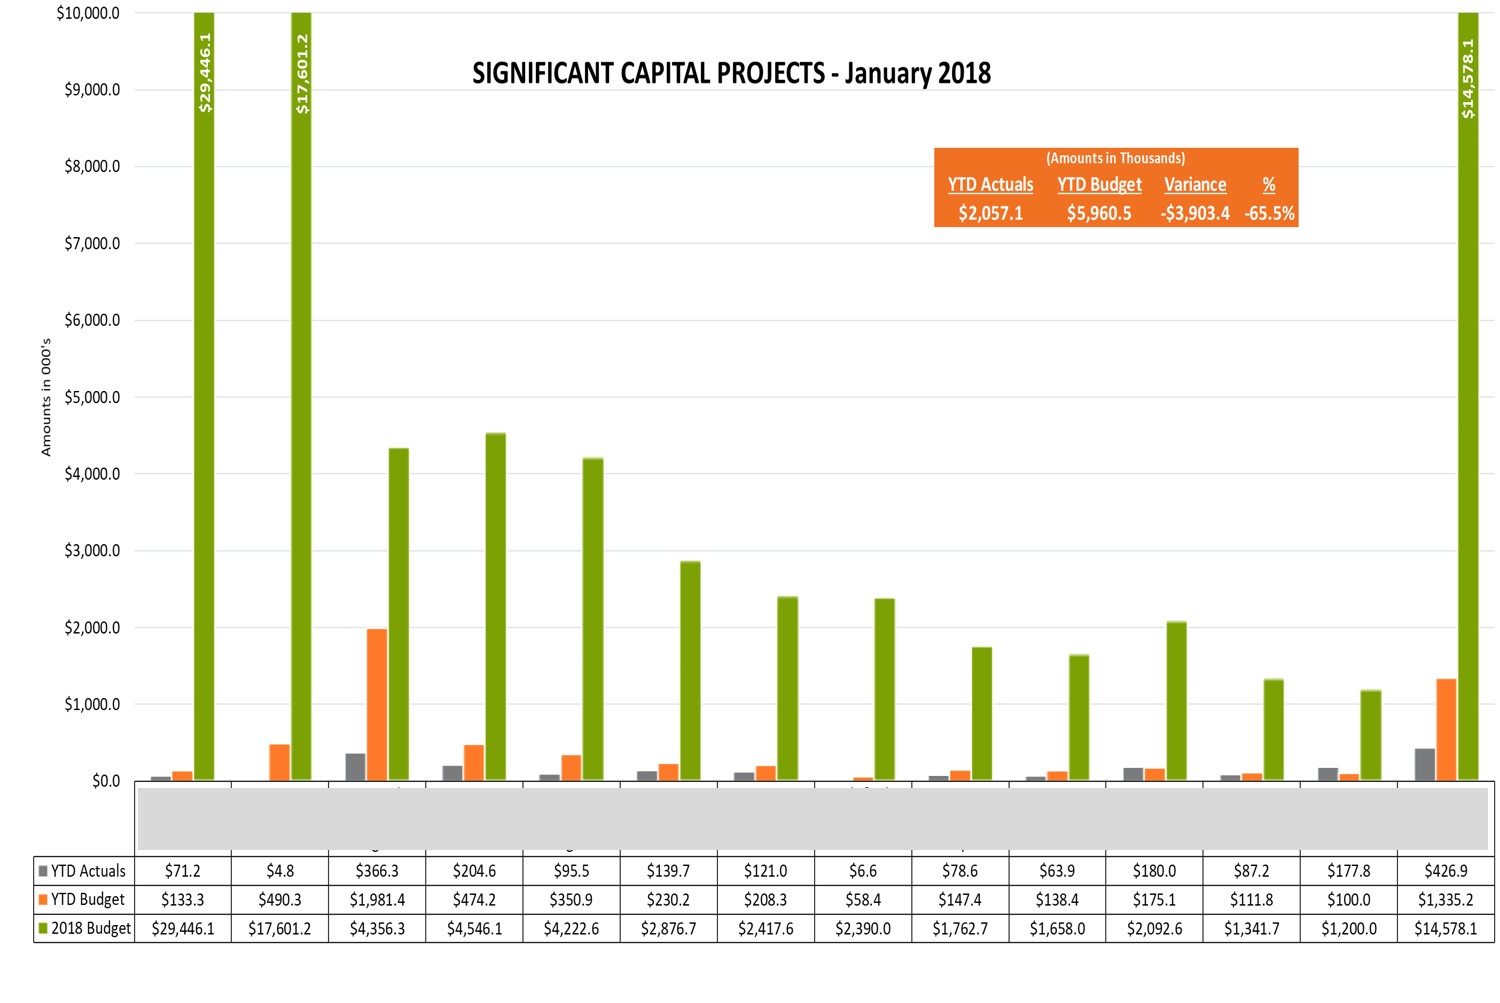The width and height of the screenshot is (1500, 1003).
Task: Click the green bar labeled $14,578.1
Action: [x=1467, y=400]
